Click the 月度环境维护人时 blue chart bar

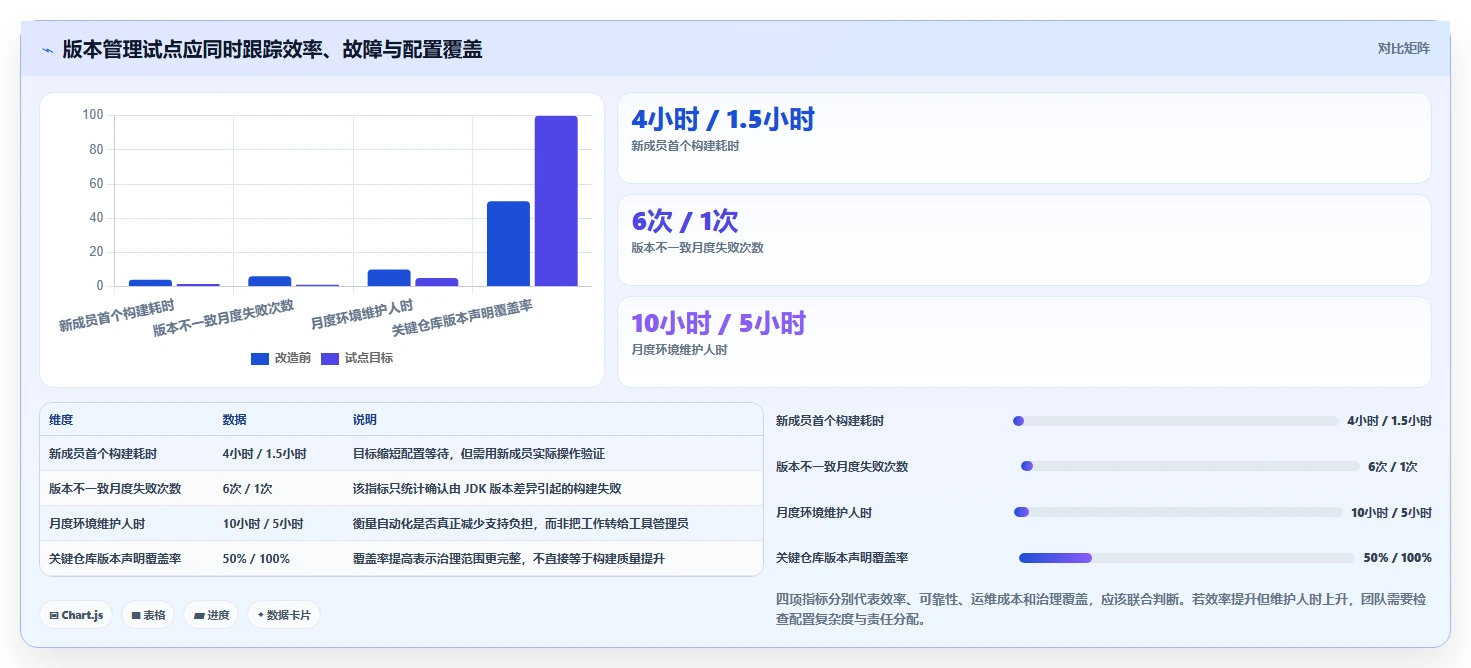pyautogui.click(x=389, y=278)
